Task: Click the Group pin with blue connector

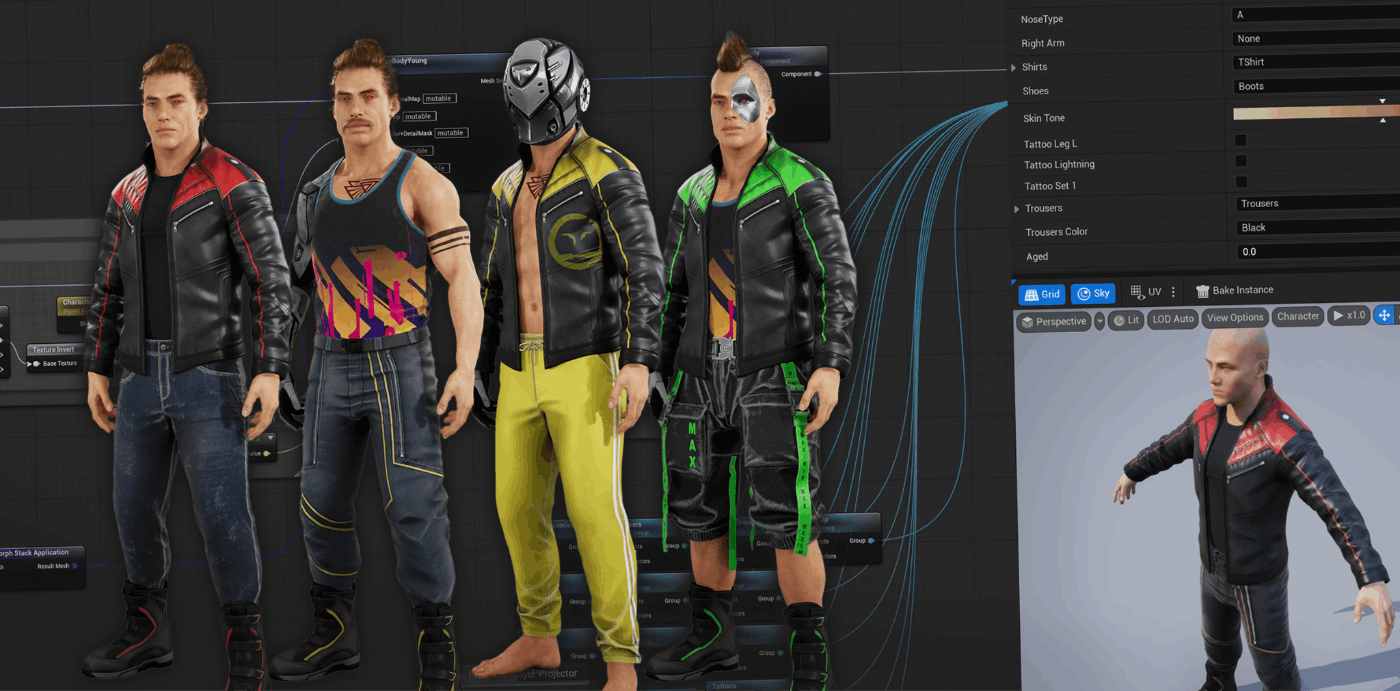Action: (x=871, y=541)
